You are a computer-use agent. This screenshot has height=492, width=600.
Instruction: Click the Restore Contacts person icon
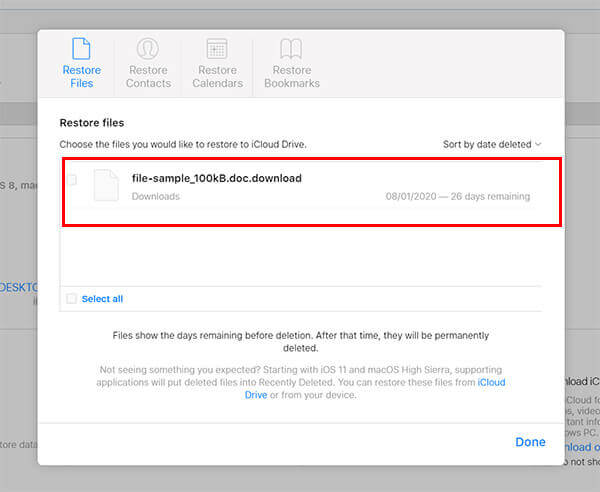[148, 49]
